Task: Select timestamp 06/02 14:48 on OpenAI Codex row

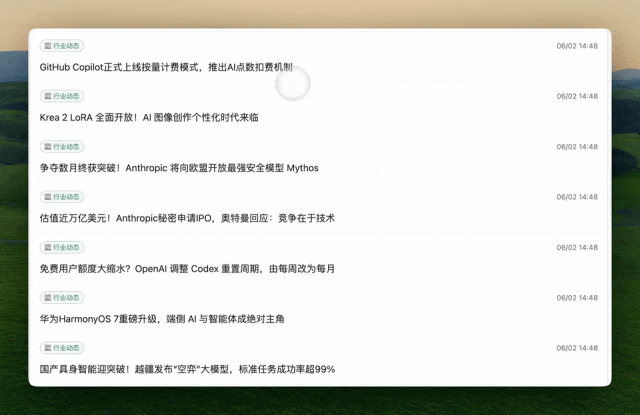Action: tap(577, 248)
